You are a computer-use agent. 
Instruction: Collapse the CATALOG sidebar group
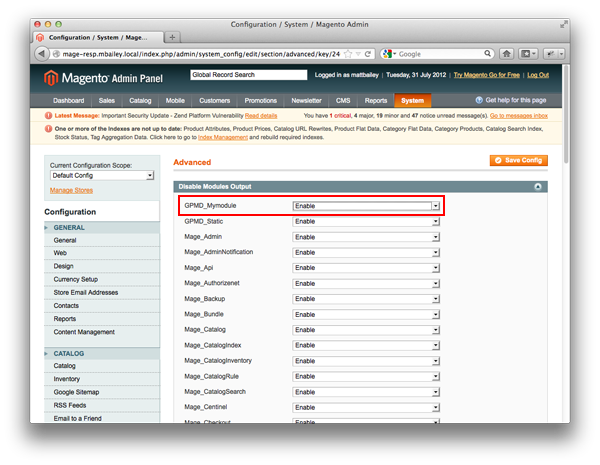[102, 353]
